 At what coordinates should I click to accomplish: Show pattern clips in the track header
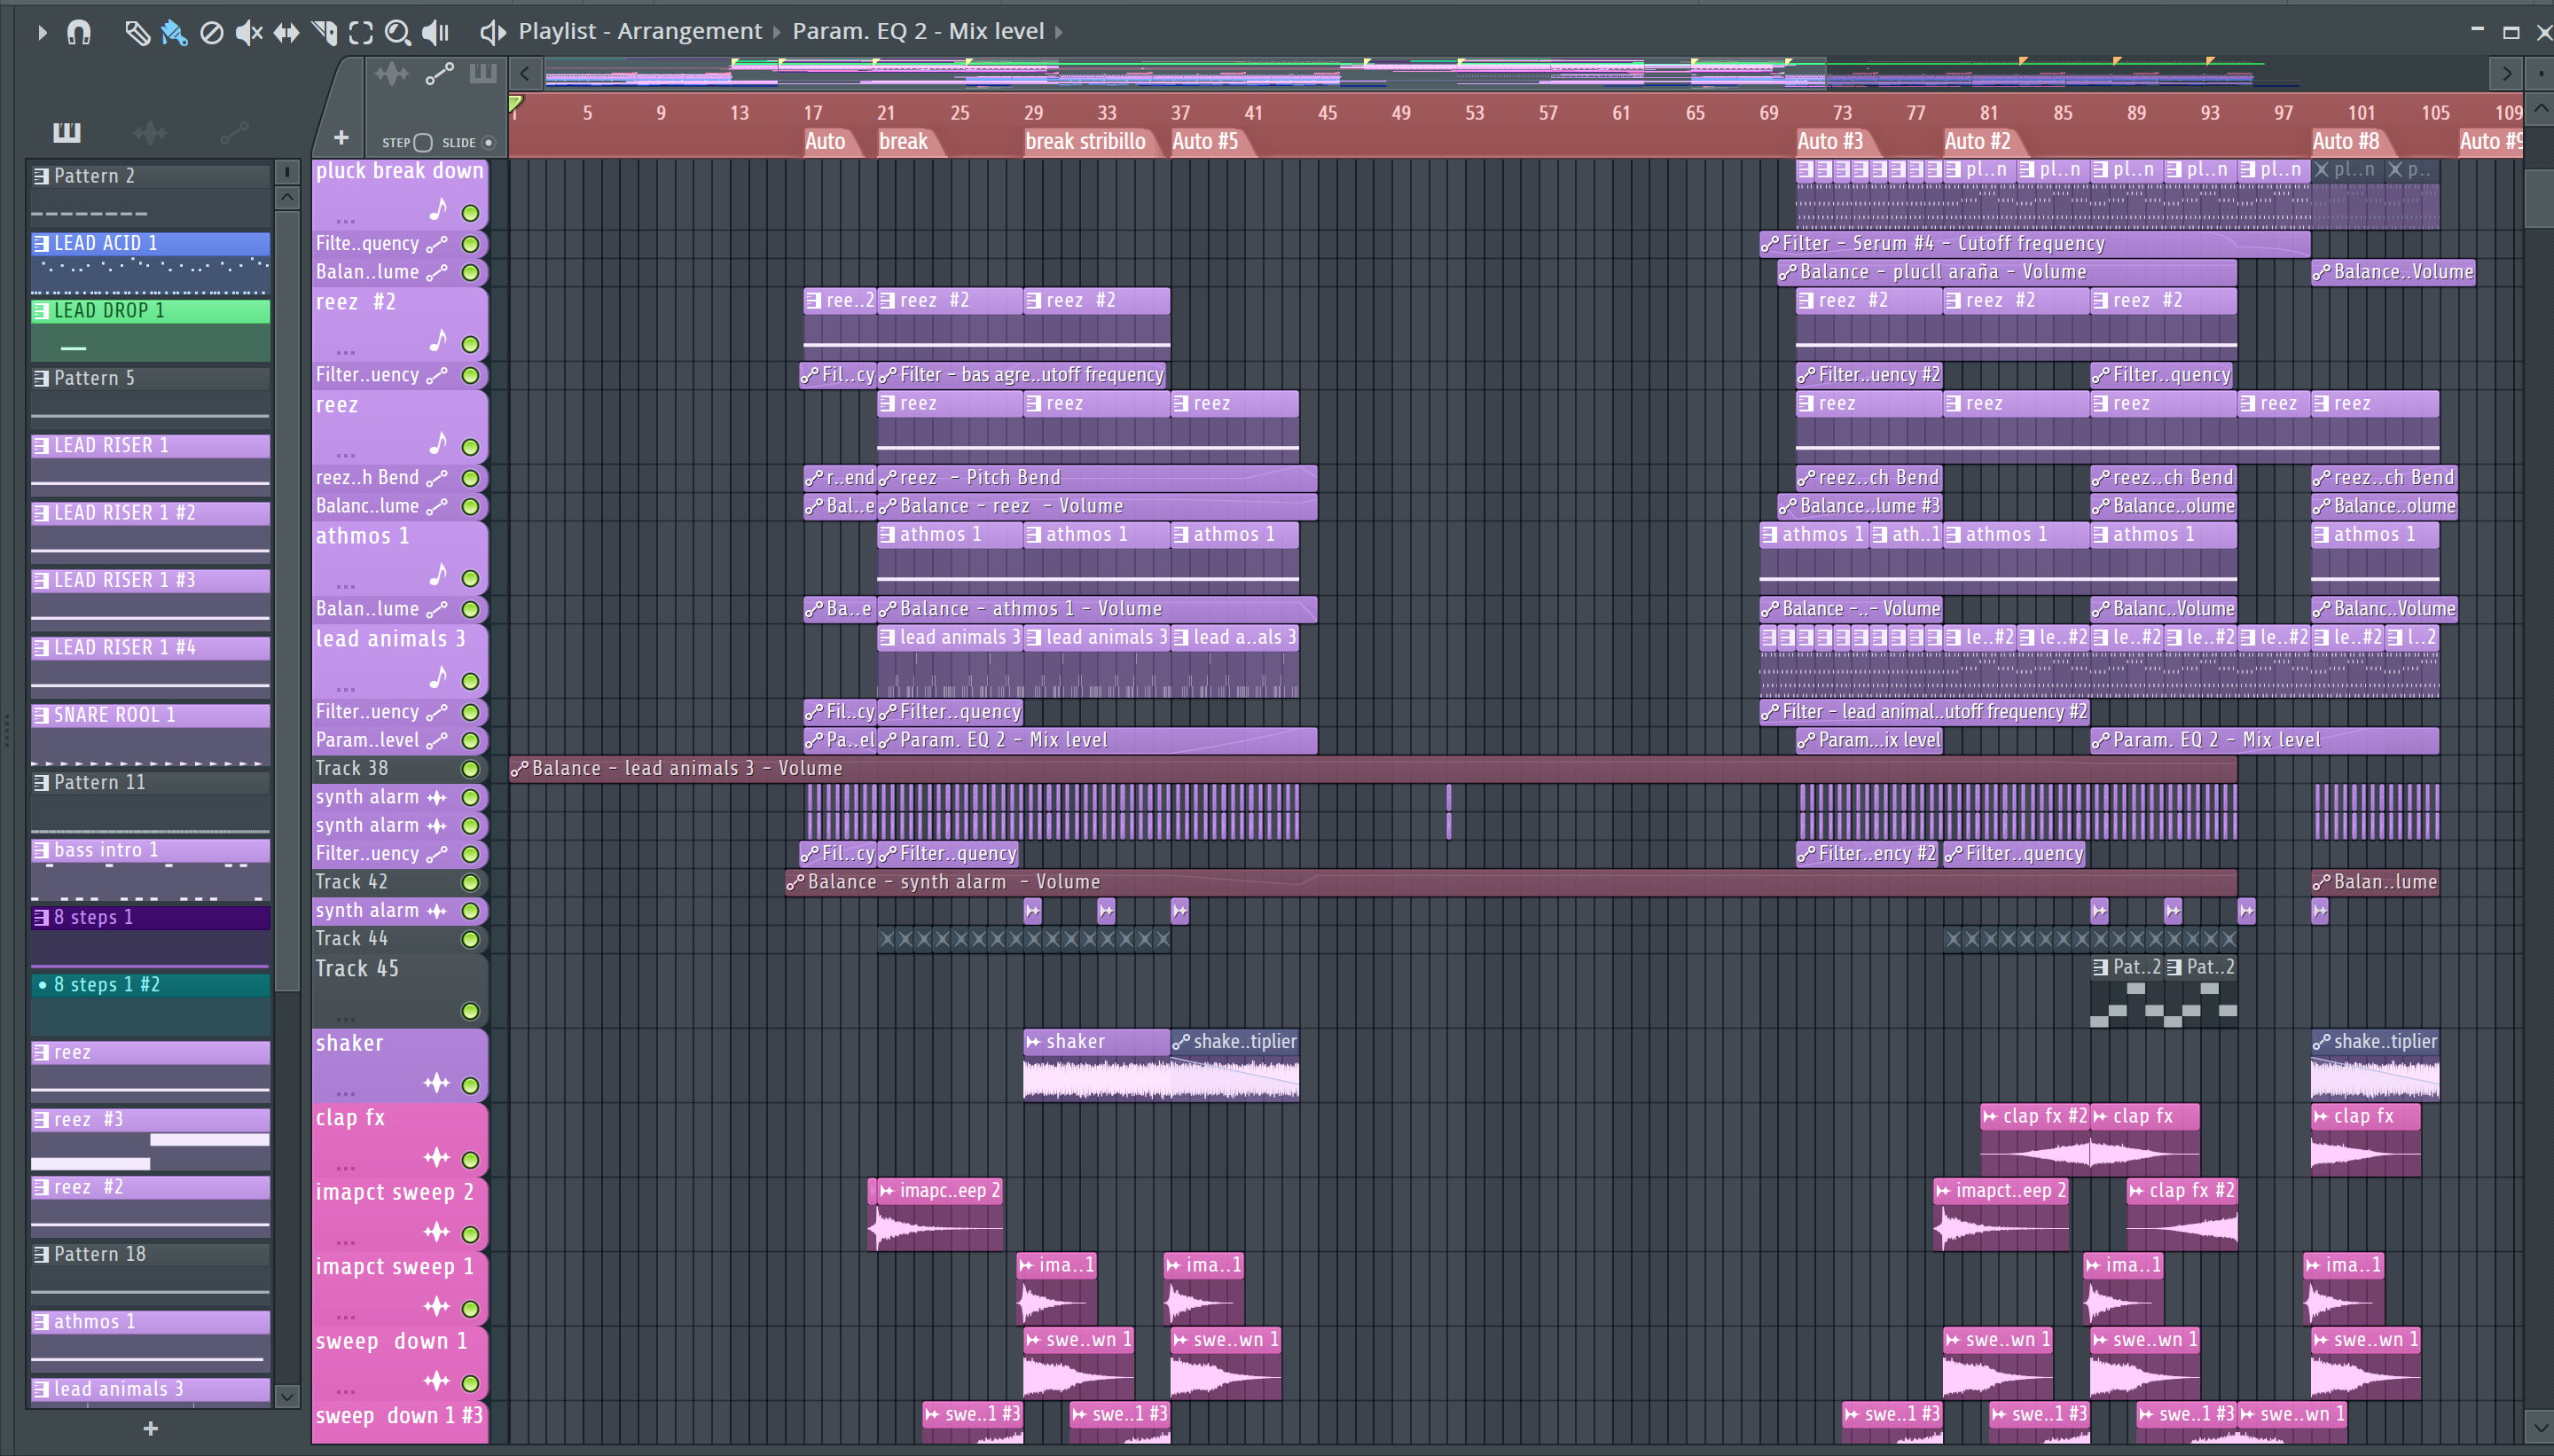(x=483, y=73)
